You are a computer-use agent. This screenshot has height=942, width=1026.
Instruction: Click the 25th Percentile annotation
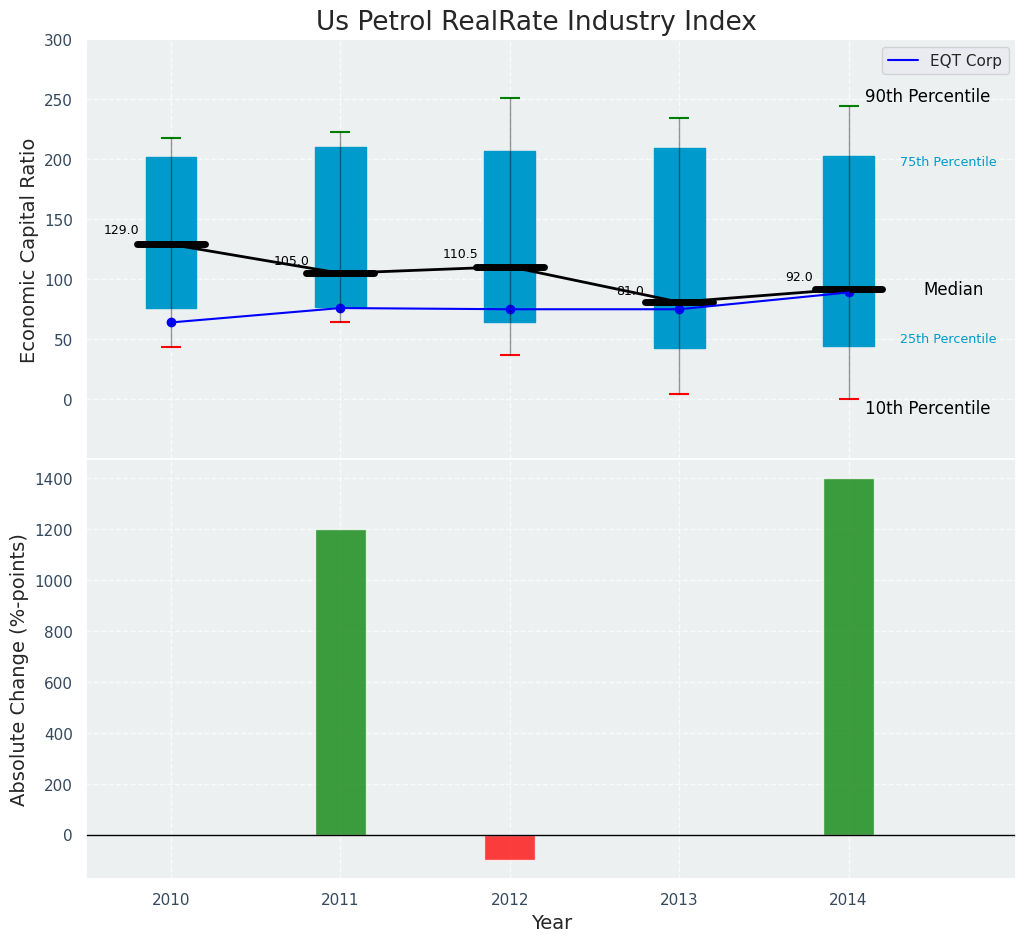947,339
